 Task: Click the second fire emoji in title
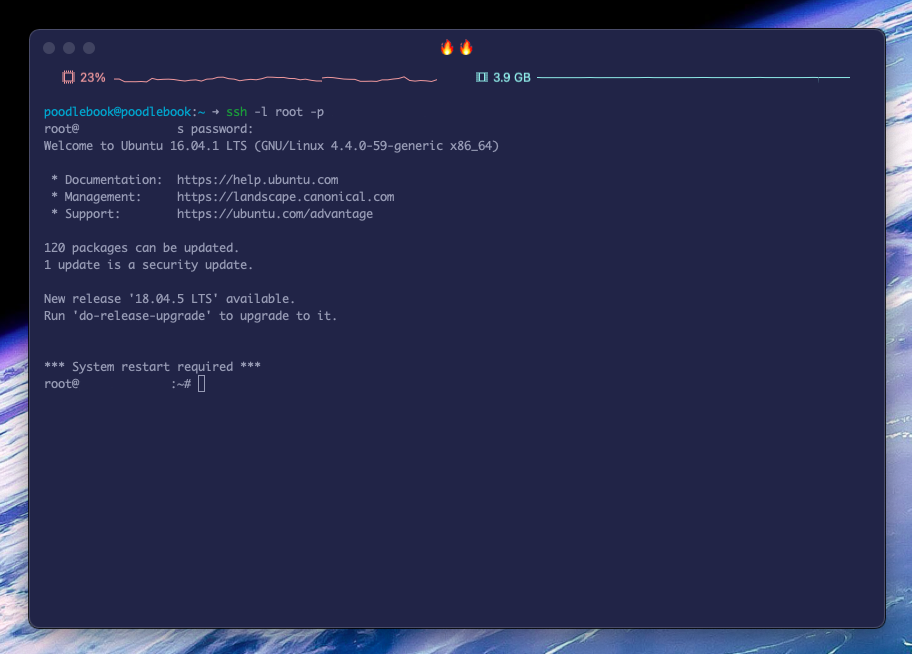click(466, 48)
